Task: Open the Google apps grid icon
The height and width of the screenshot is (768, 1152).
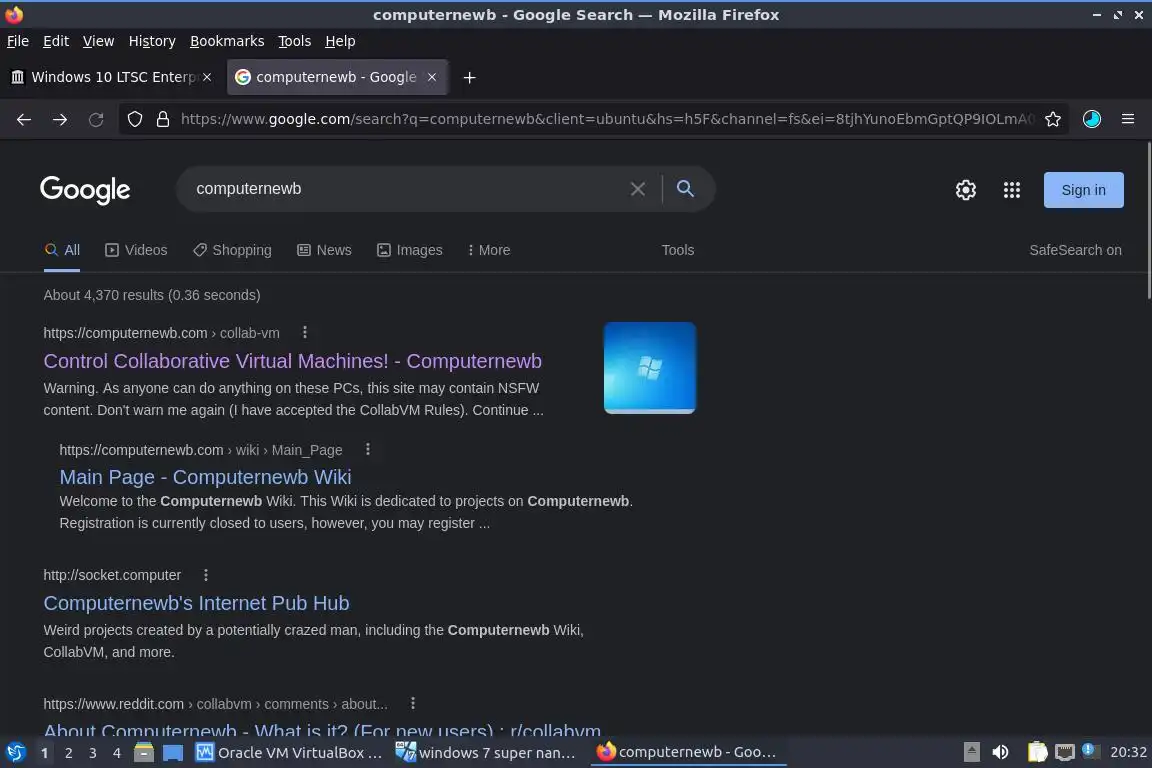Action: [x=1012, y=190]
